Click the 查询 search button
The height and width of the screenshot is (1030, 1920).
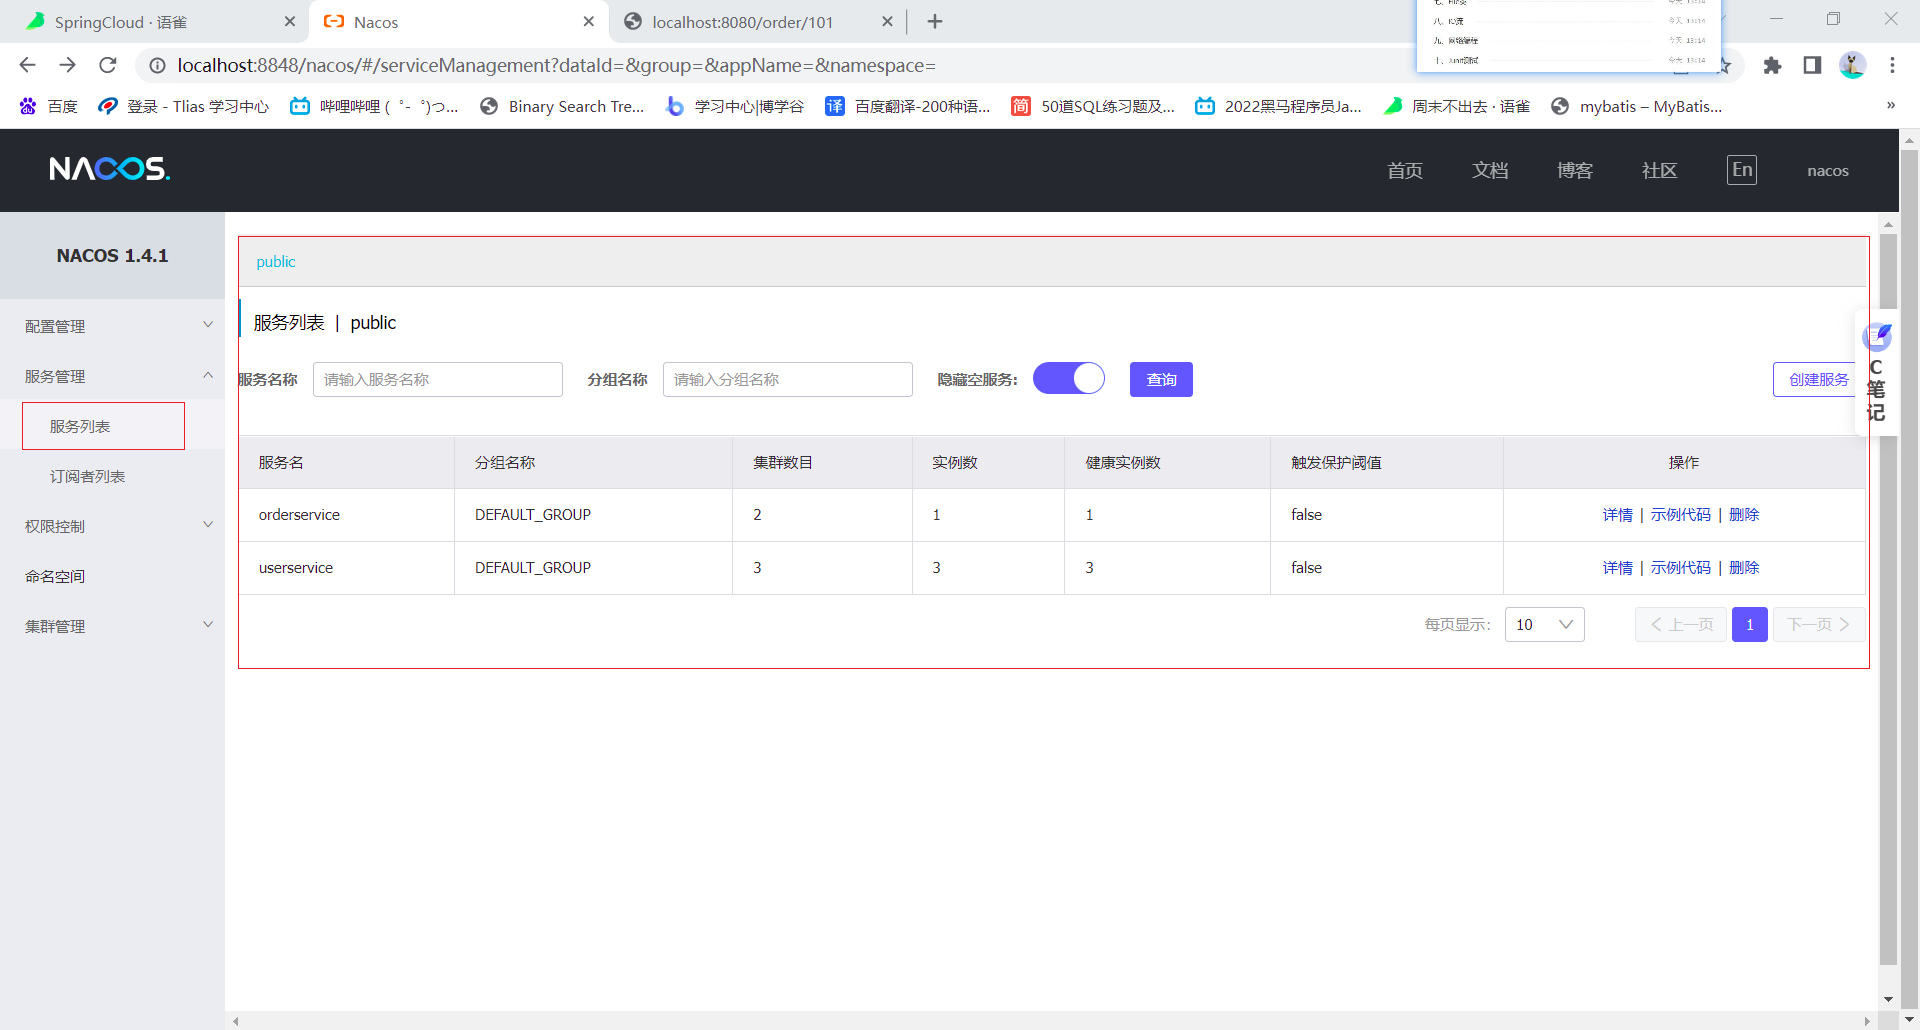1161,379
